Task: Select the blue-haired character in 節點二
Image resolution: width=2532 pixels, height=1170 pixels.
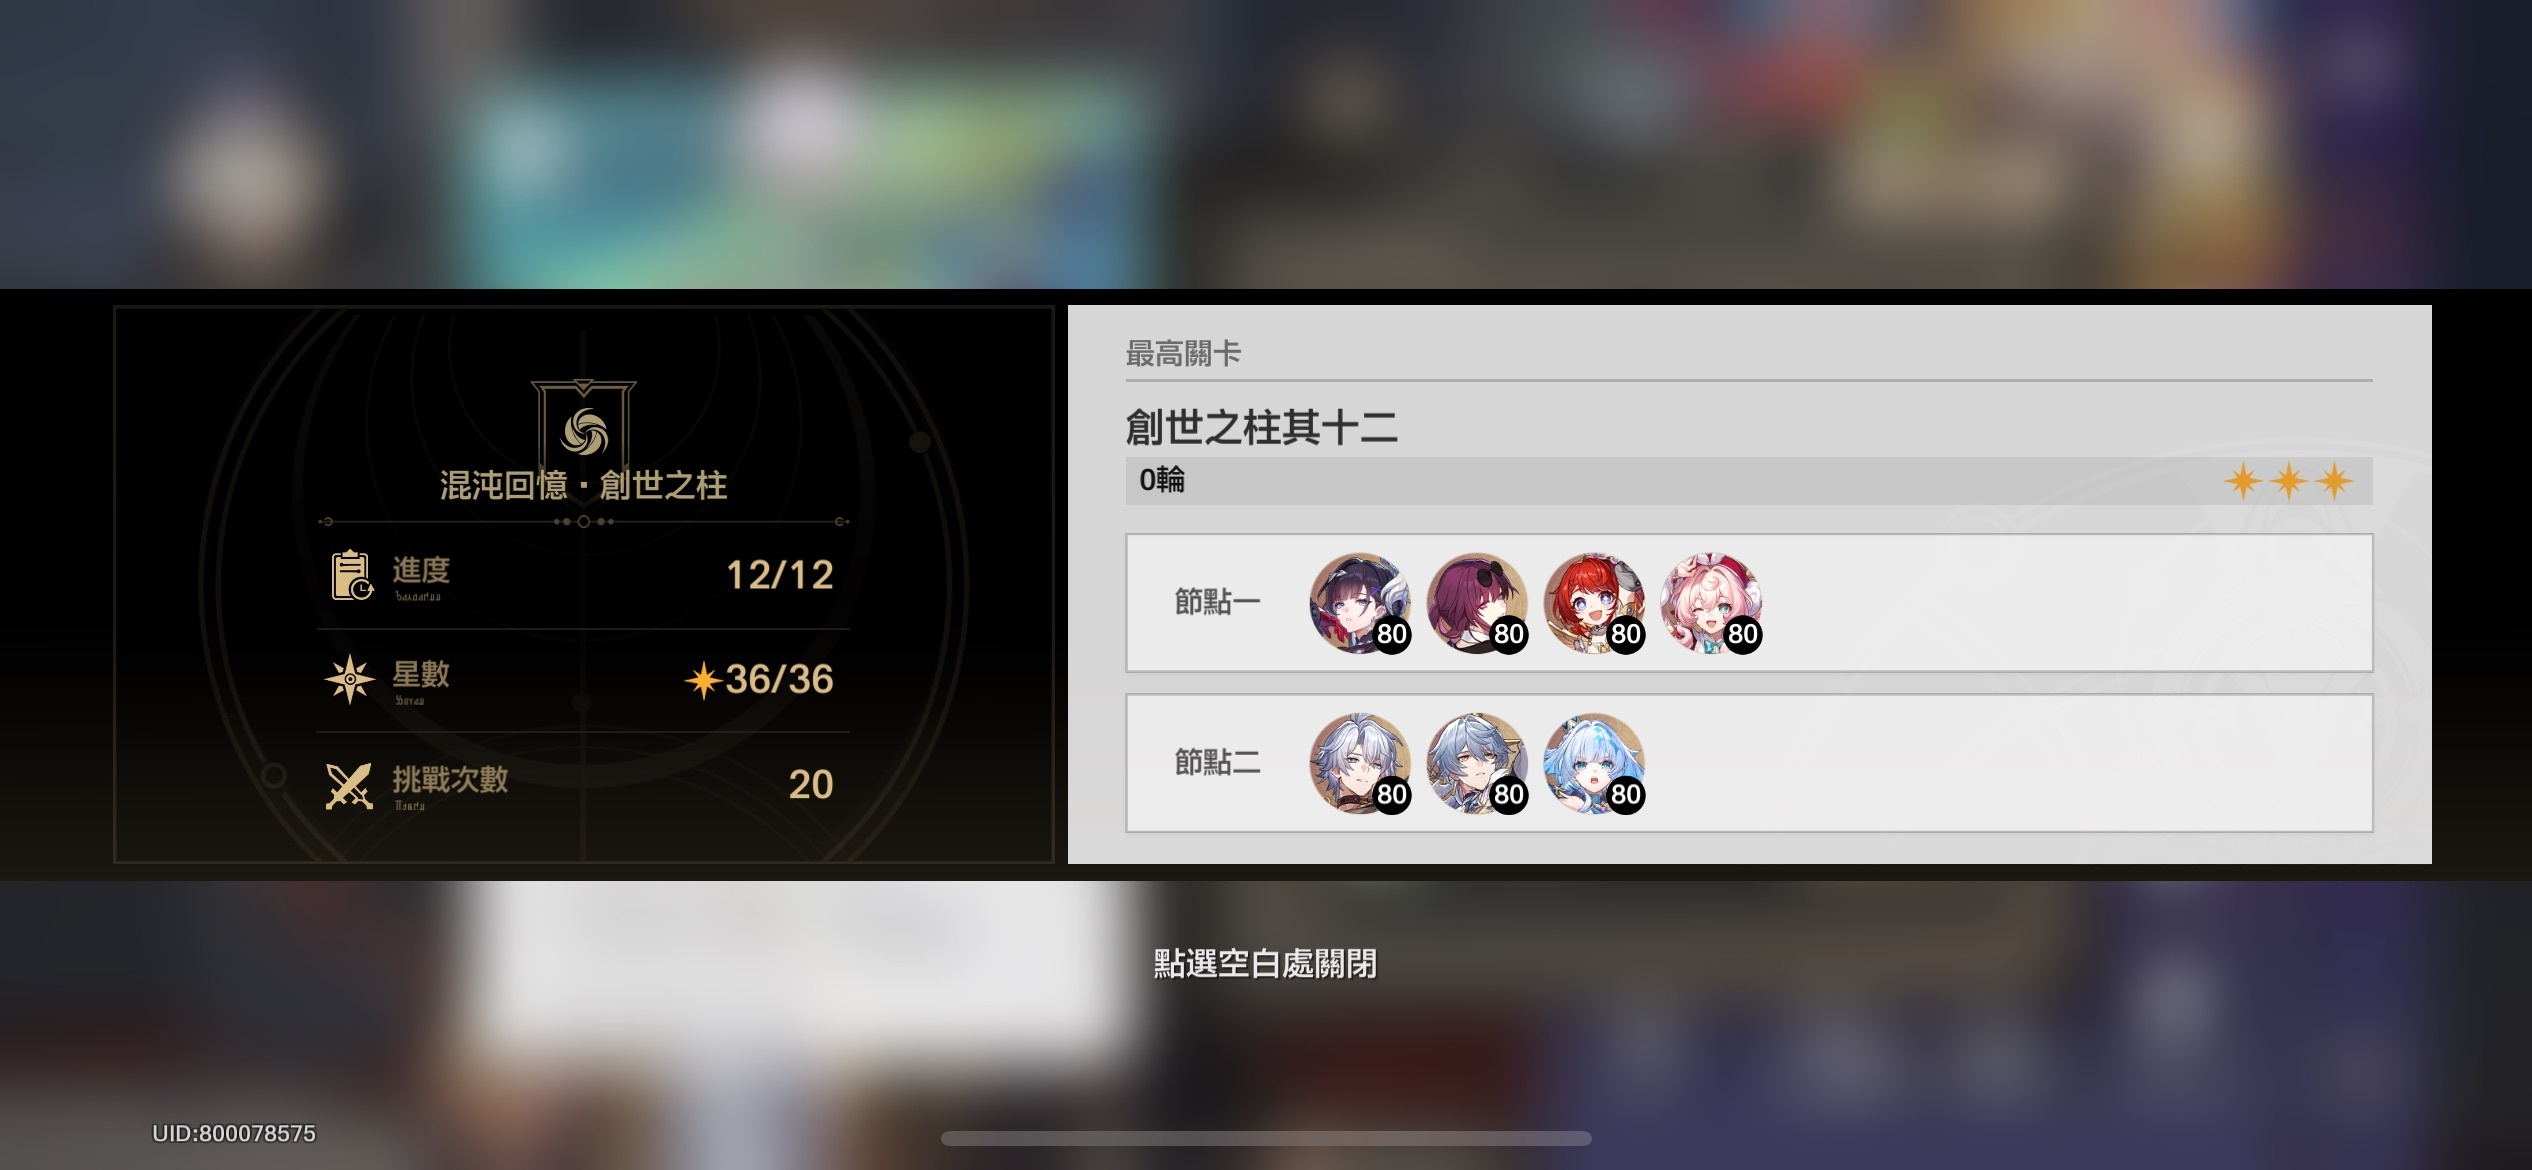Action: tap(1594, 764)
